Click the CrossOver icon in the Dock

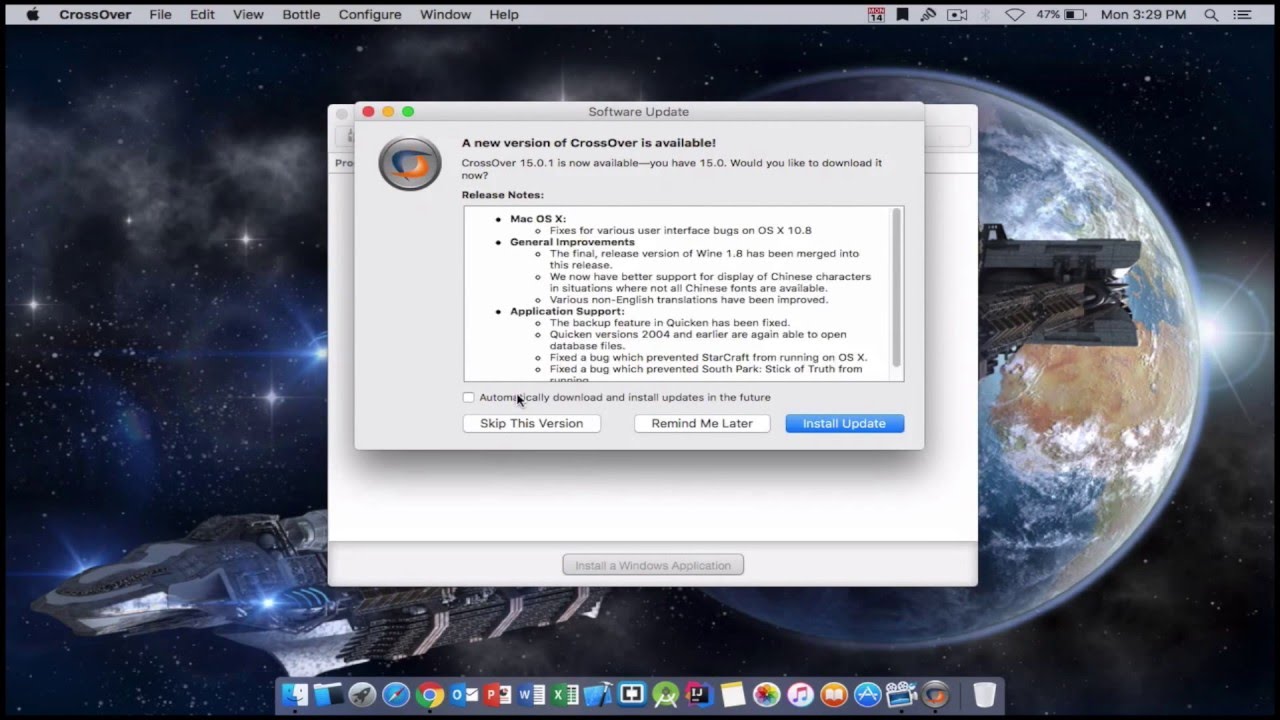pyautogui.click(x=935, y=694)
